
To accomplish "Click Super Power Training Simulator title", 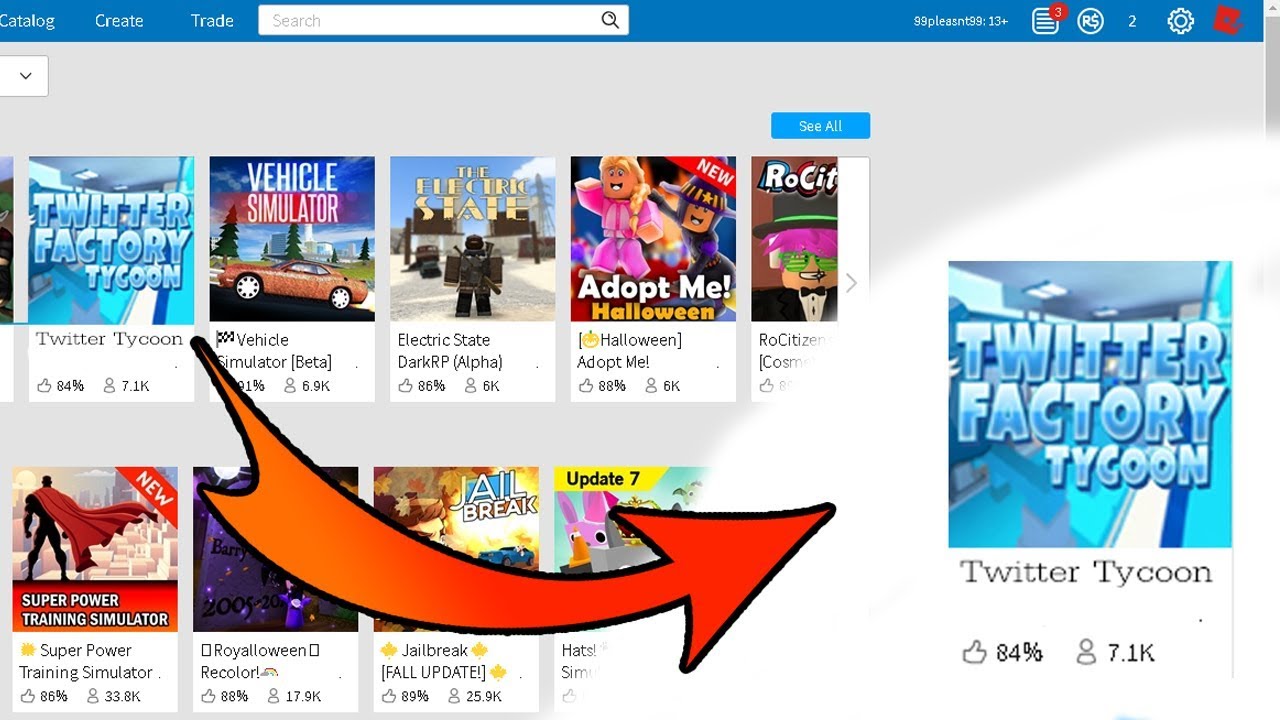I will 86,661.
